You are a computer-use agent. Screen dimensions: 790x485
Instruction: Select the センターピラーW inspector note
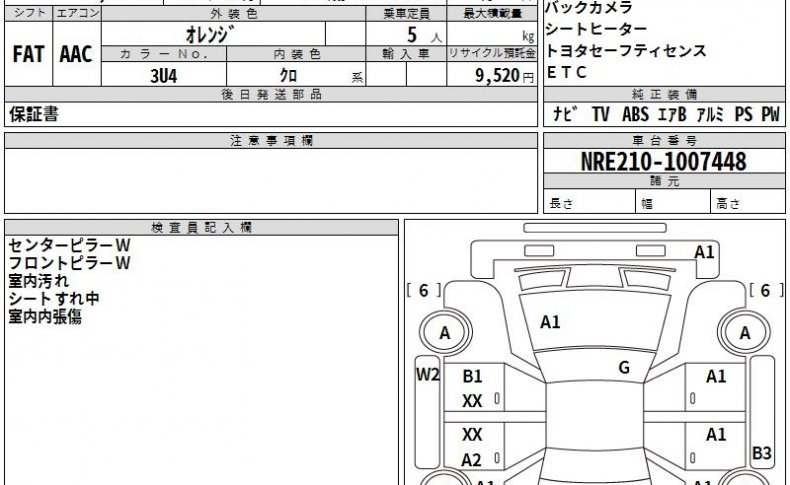(x=70, y=245)
